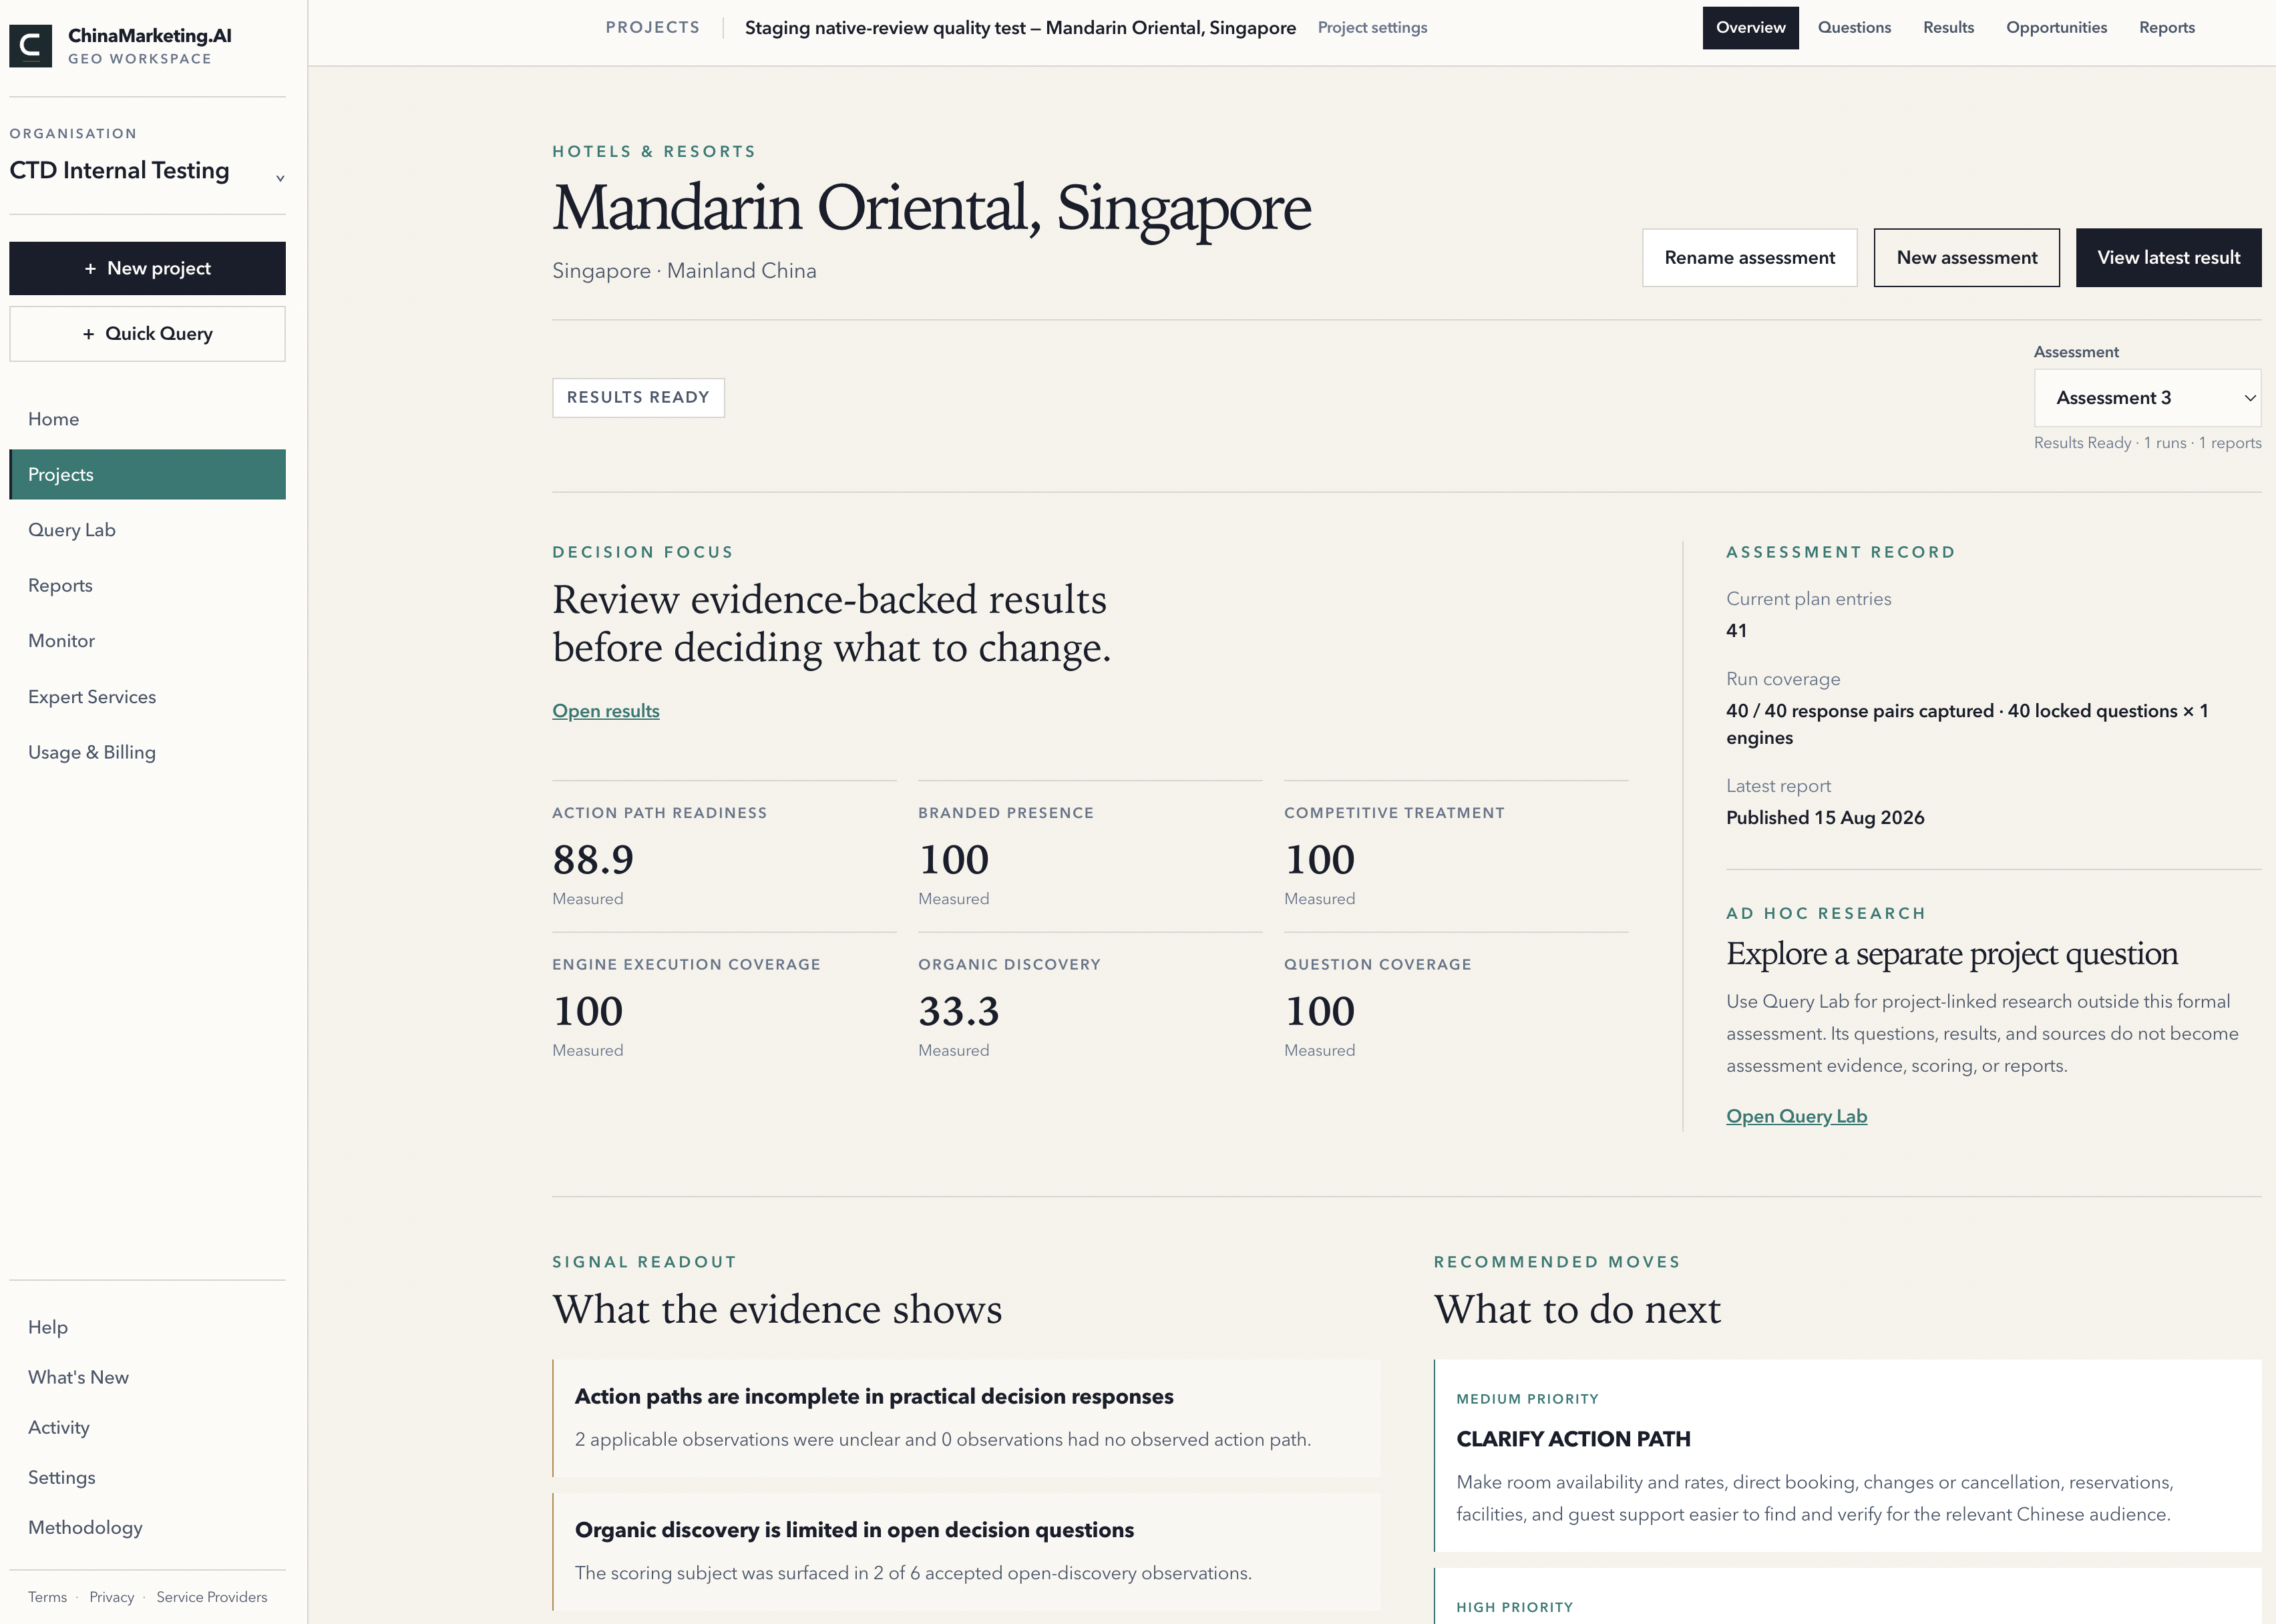Click the RESULTS READY status badge
Screen dimensions: 2276x1624
pyautogui.click(x=638, y=398)
